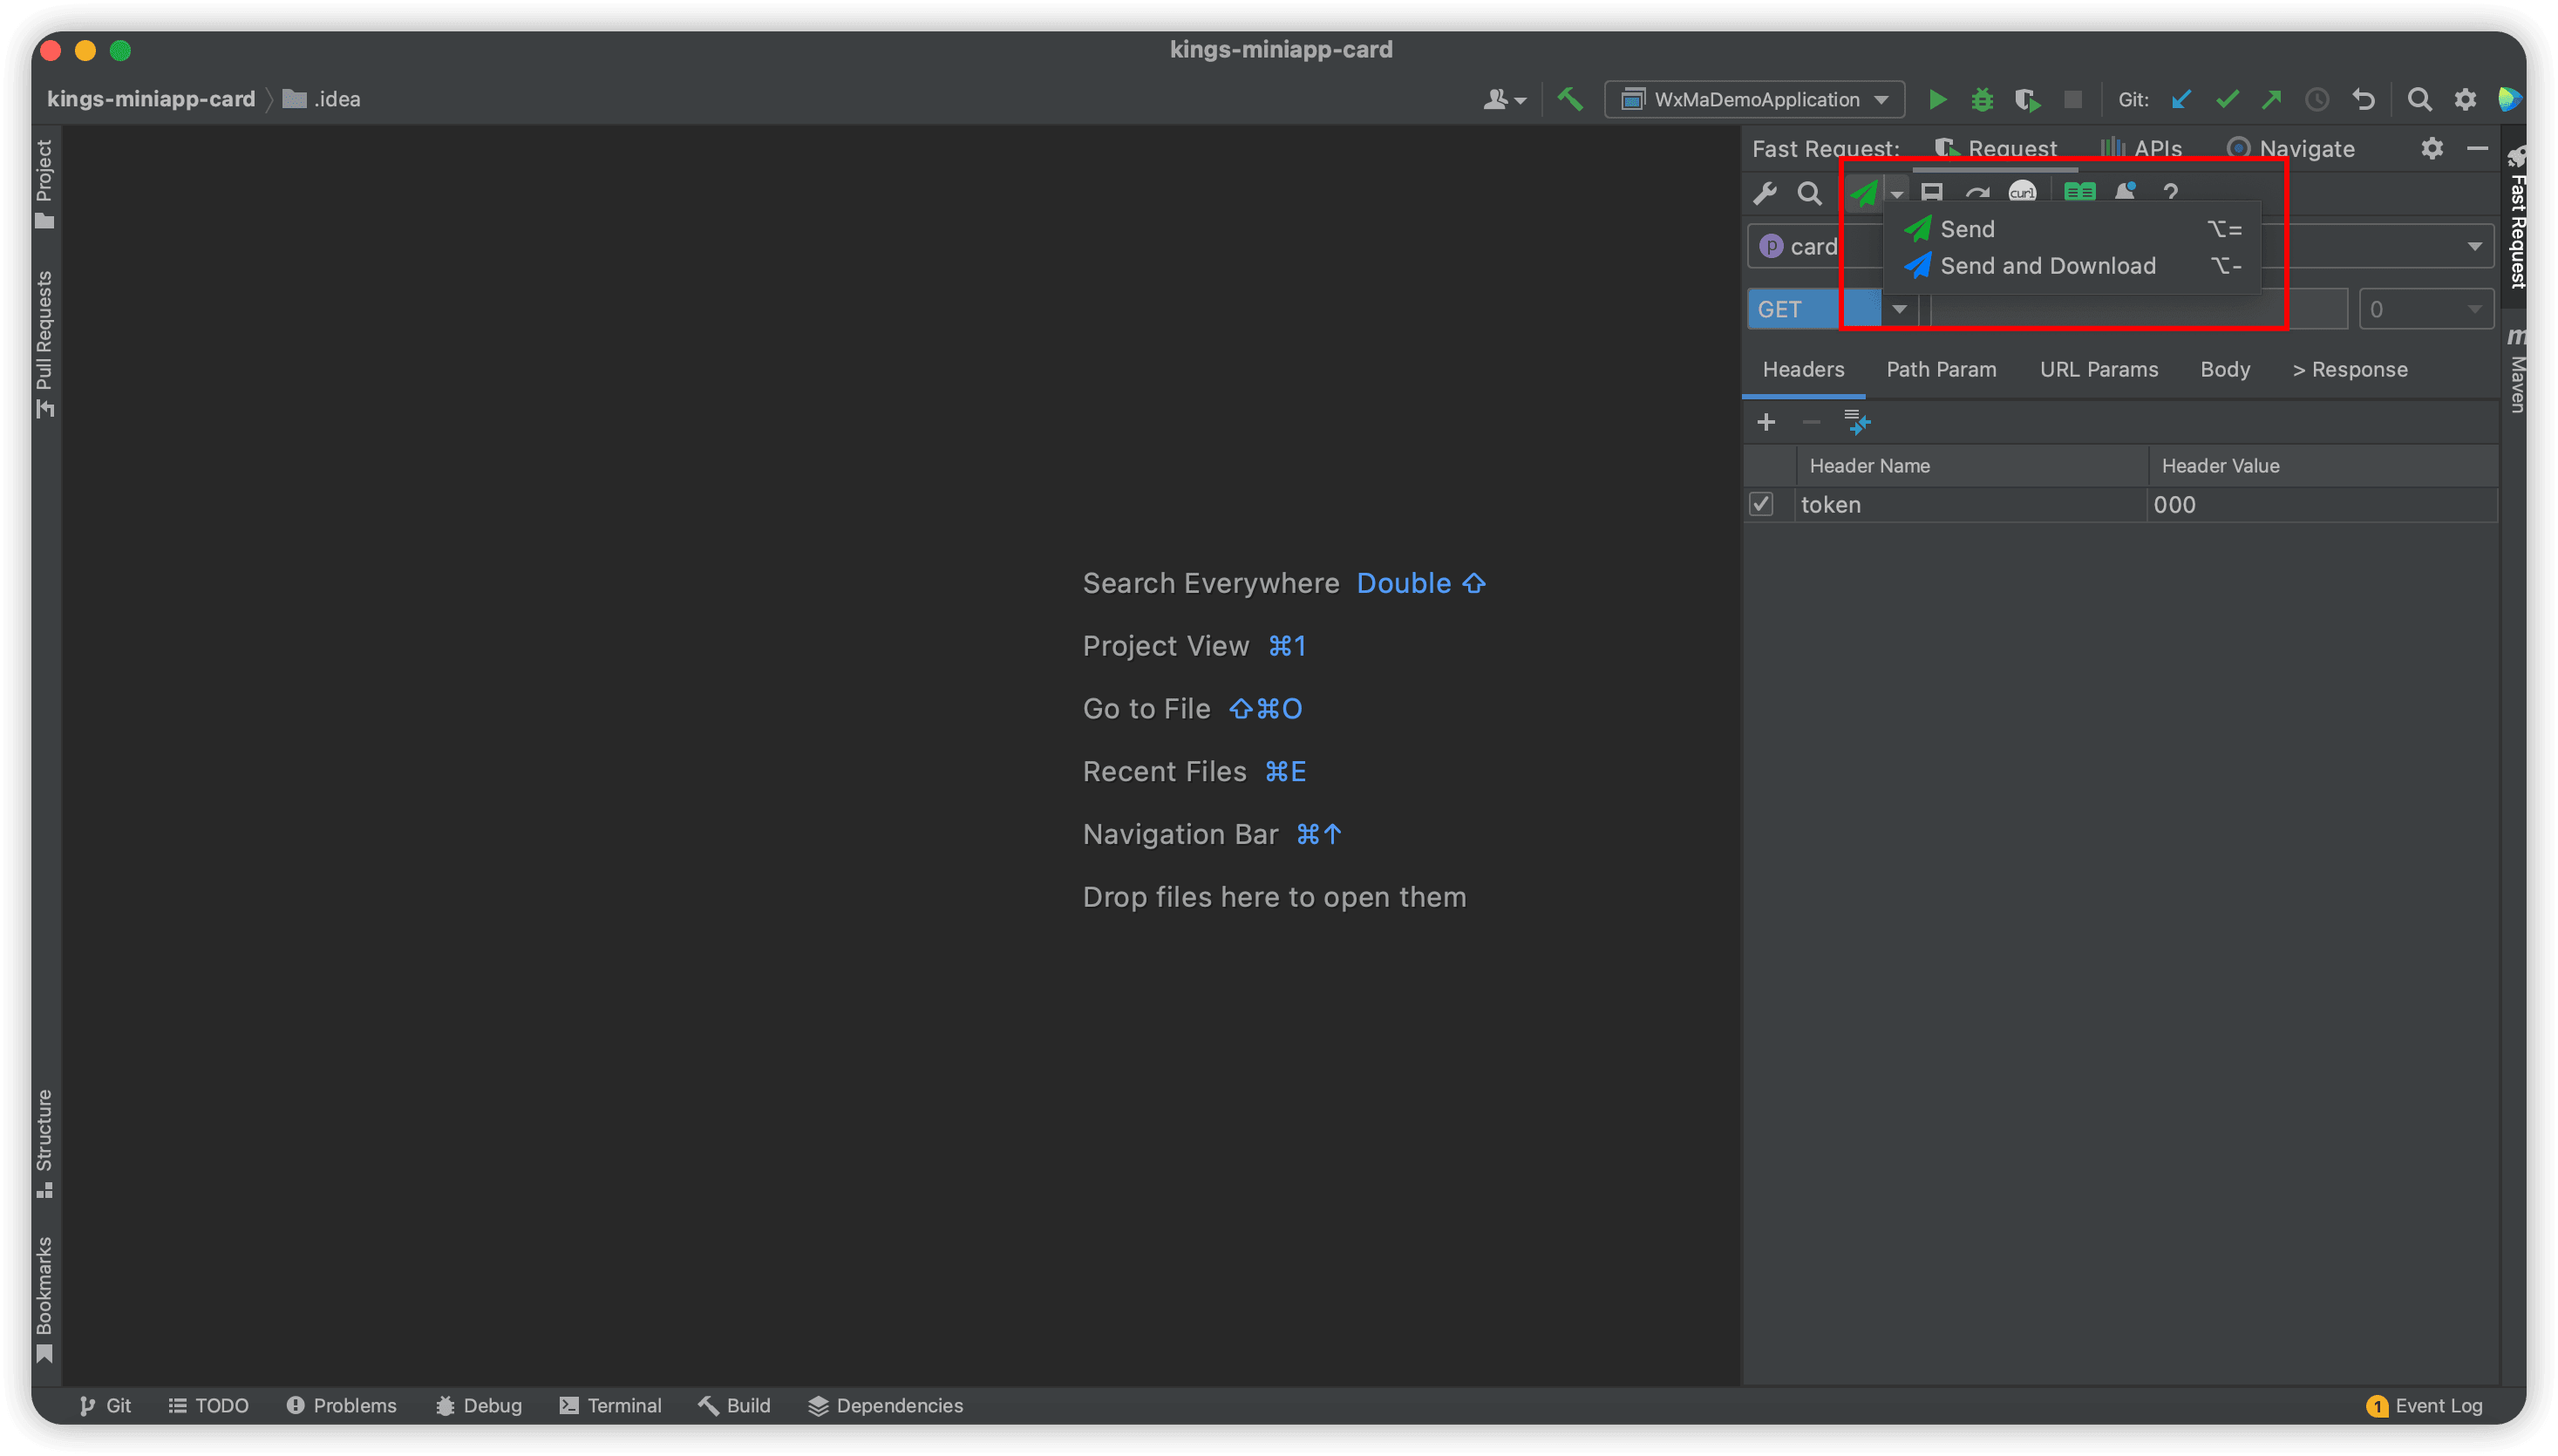This screenshot has width=2558, height=1456.
Task: Expand the card project dropdown arrow
Action: coord(2474,247)
